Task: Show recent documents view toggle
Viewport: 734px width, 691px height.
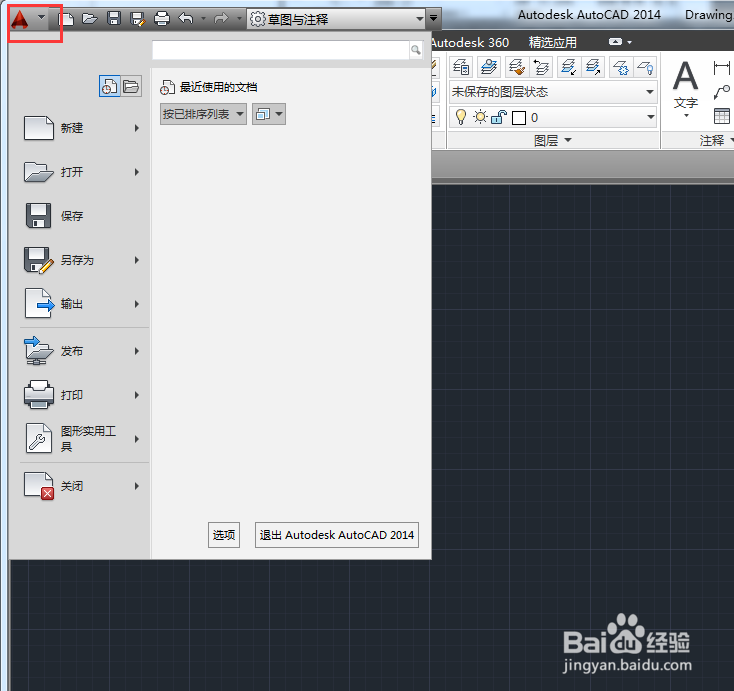Action: coord(110,87)
